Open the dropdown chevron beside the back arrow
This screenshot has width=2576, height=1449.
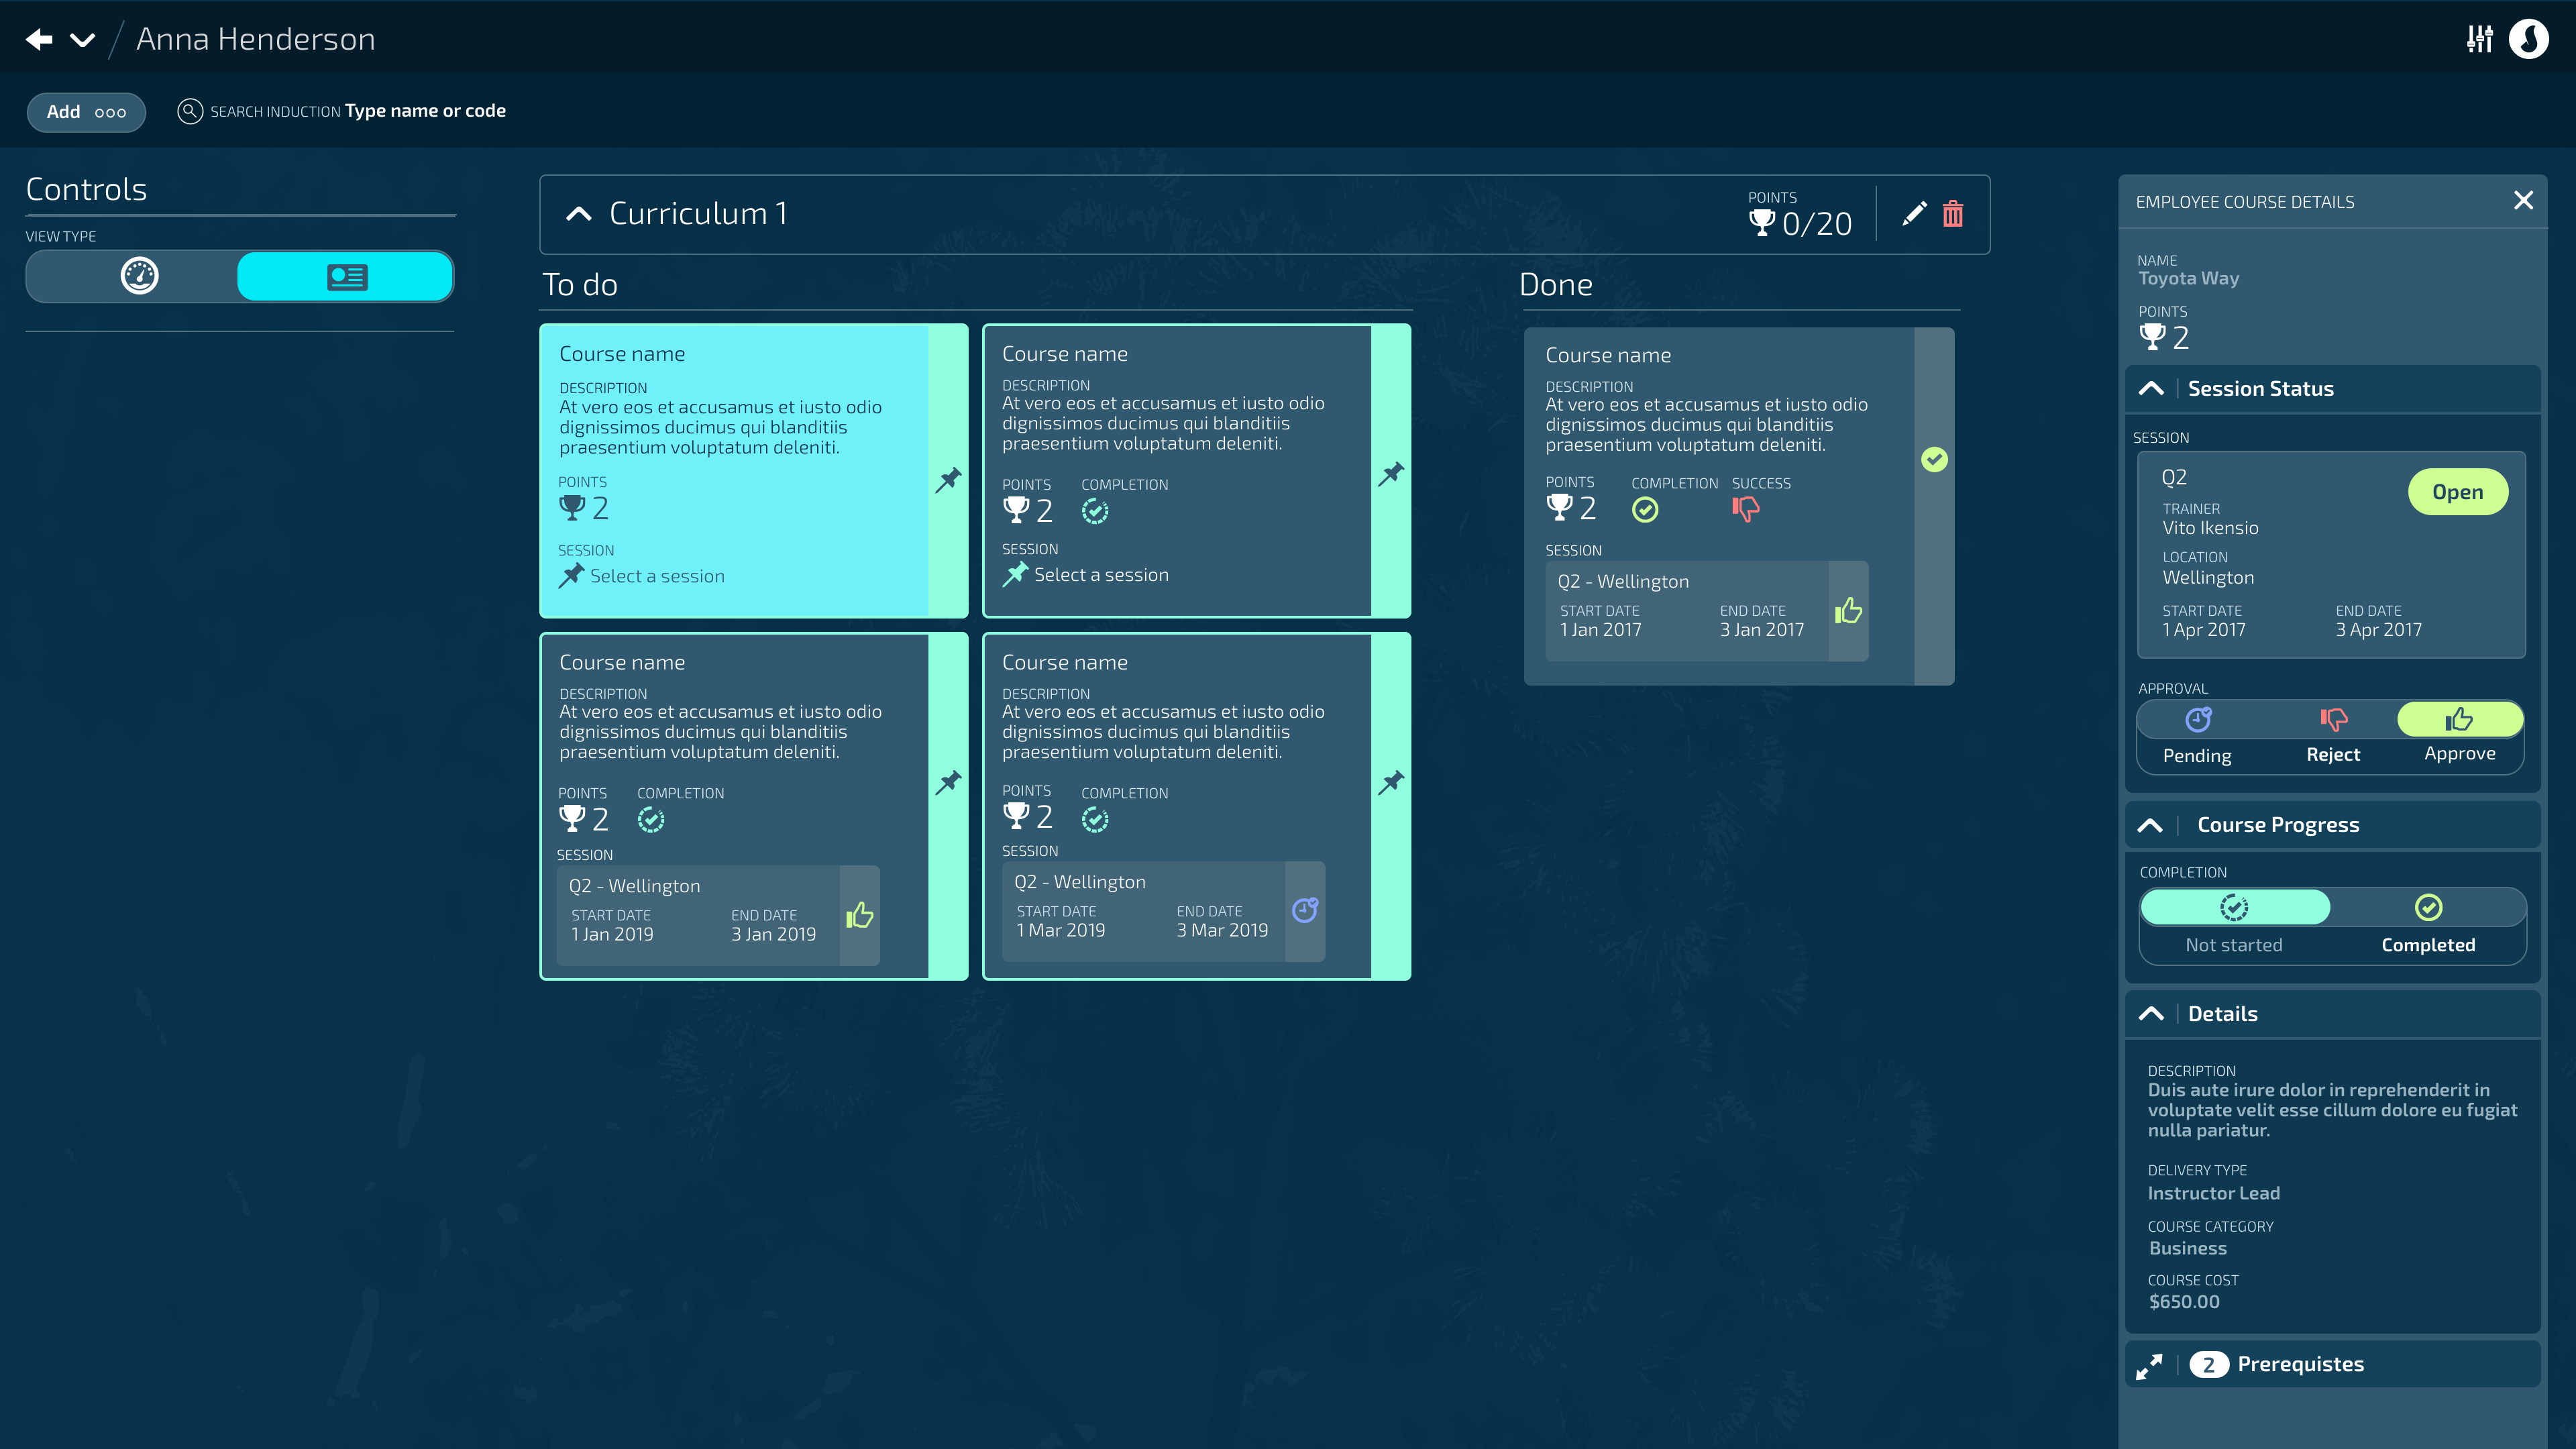[x=82, y=40]
